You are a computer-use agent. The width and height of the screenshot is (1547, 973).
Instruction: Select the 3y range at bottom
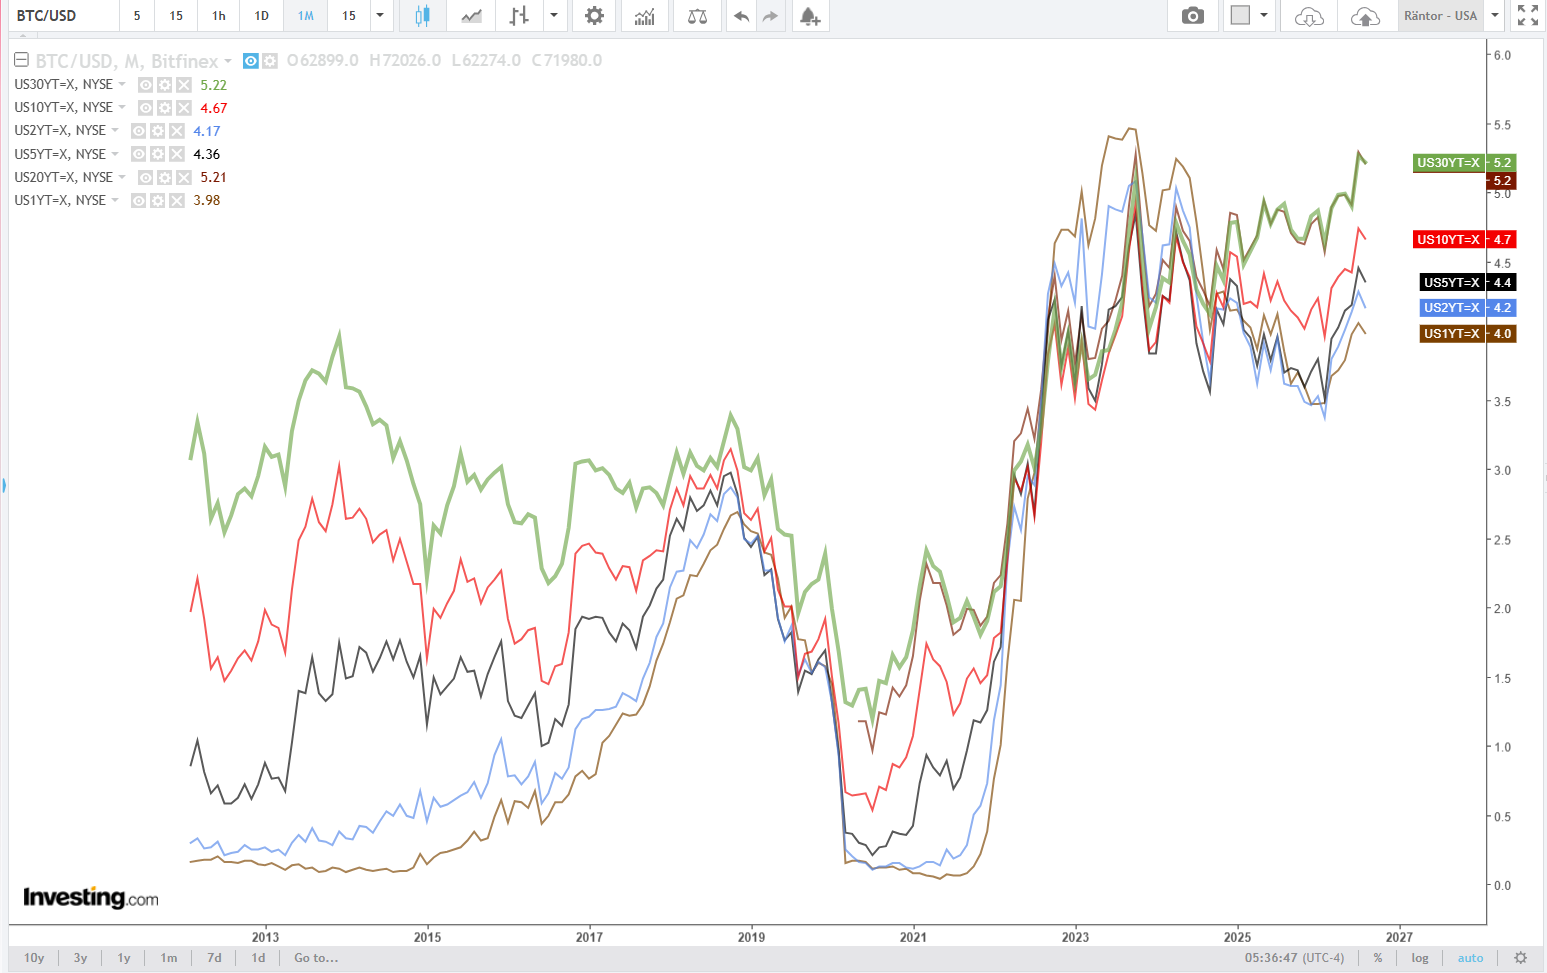click(80, 958)
